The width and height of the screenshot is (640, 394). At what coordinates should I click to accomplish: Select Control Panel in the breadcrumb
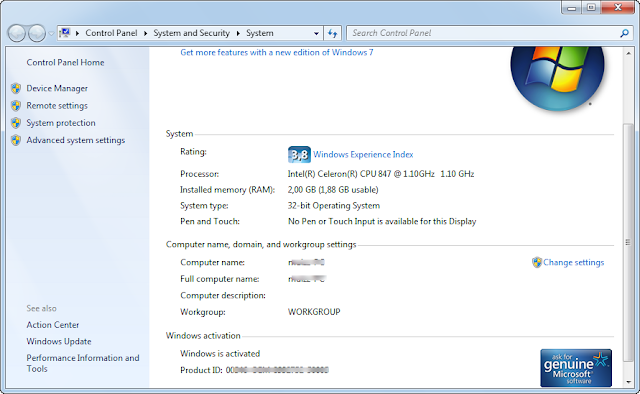[111, 33]
